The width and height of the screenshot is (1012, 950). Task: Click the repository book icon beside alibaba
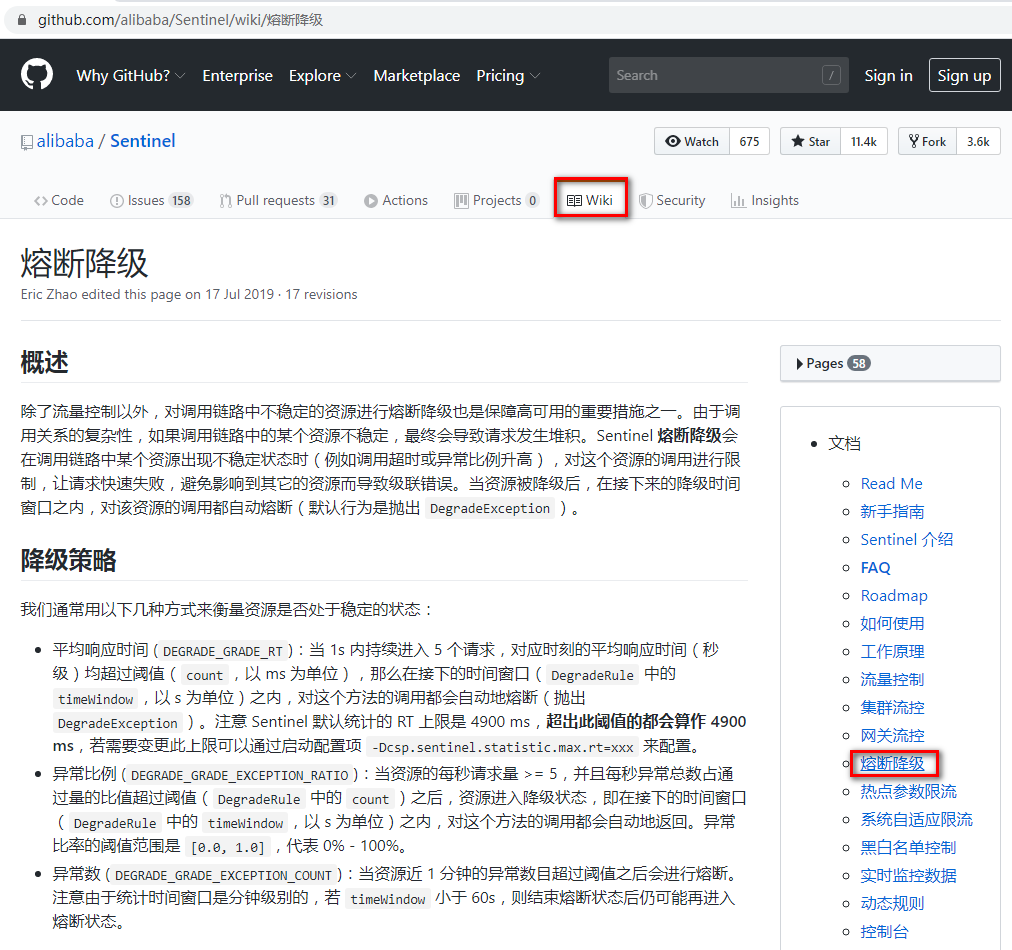pos(26,142)
